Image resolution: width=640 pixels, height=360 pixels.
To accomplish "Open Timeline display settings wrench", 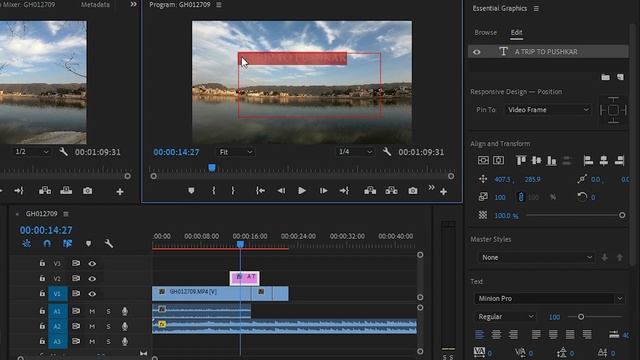I will [x=109, y=244].
